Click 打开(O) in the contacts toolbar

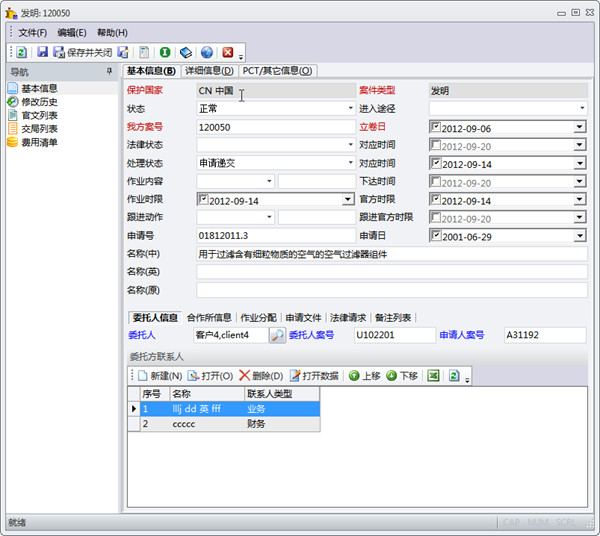(210, 376)
